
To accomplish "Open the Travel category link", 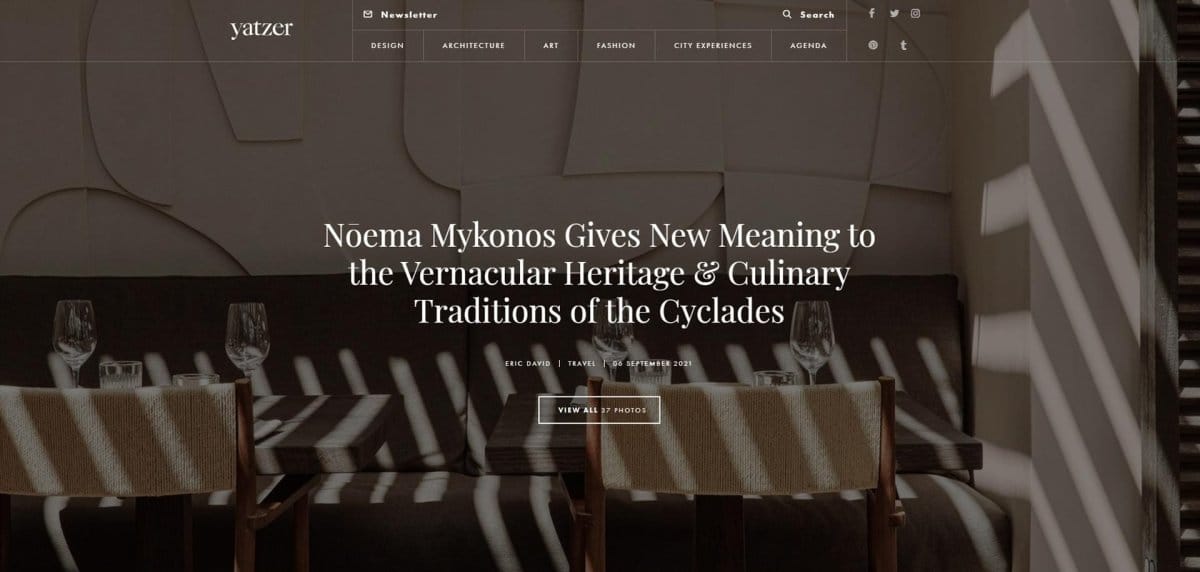I will point(581,364).
